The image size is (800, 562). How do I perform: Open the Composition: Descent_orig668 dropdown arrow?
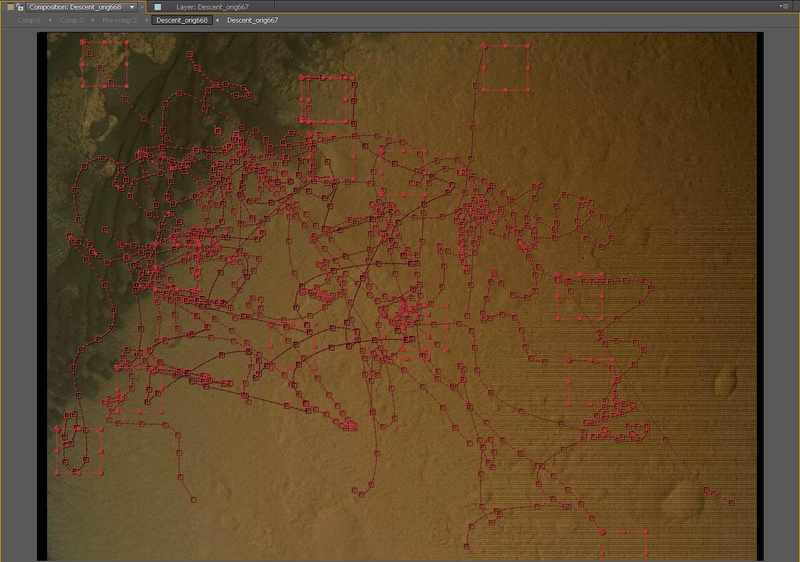(x=132, y=7)
